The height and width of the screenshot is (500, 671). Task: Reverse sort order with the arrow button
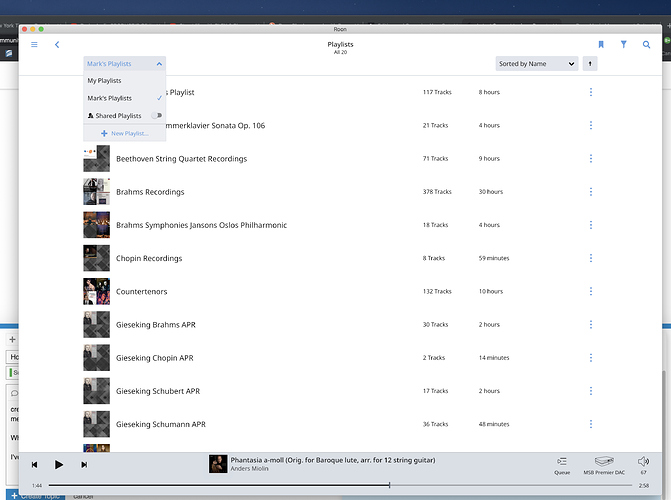coord(590,64)
